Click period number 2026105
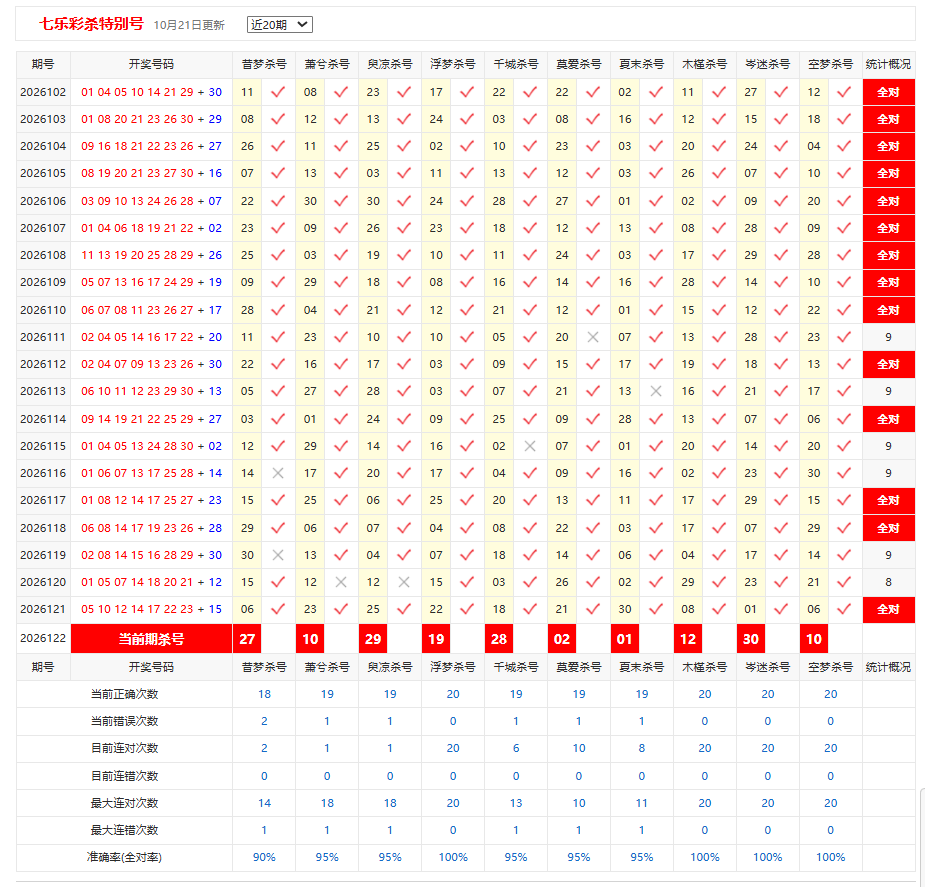925x887 pixels. [43, 173]
